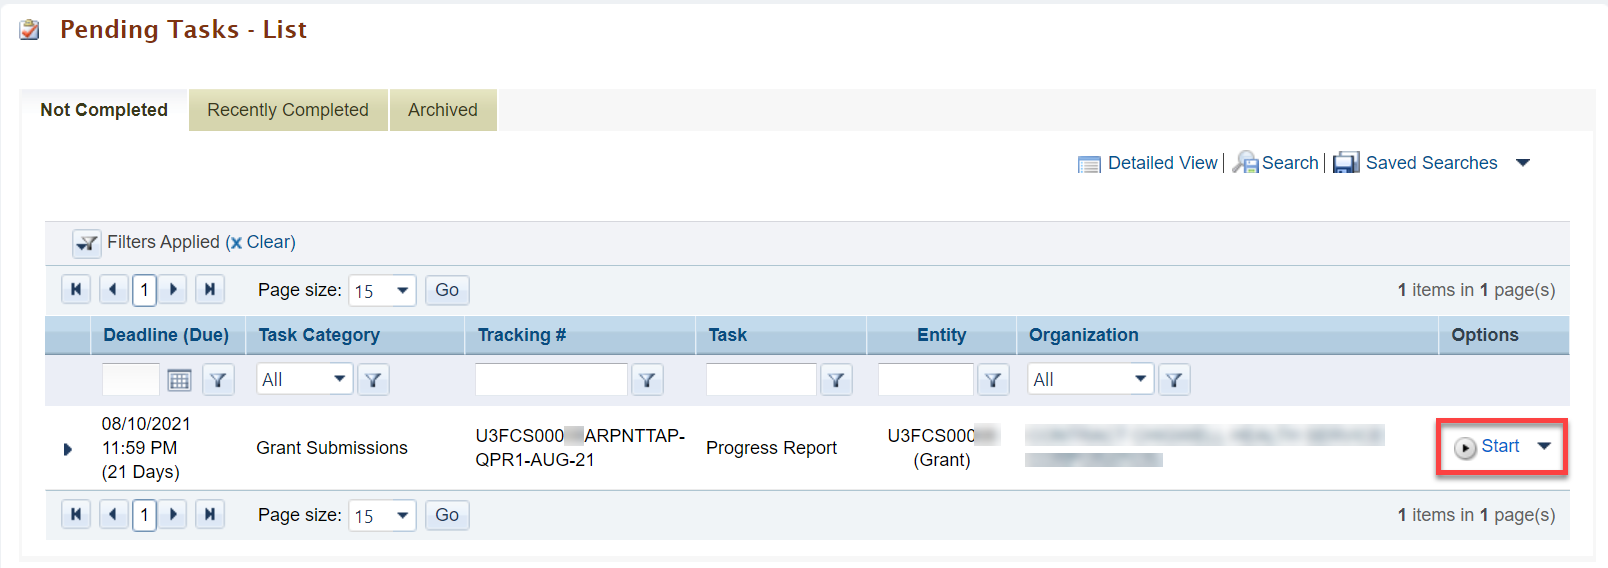Go to next page in top pager

(173, 290)
